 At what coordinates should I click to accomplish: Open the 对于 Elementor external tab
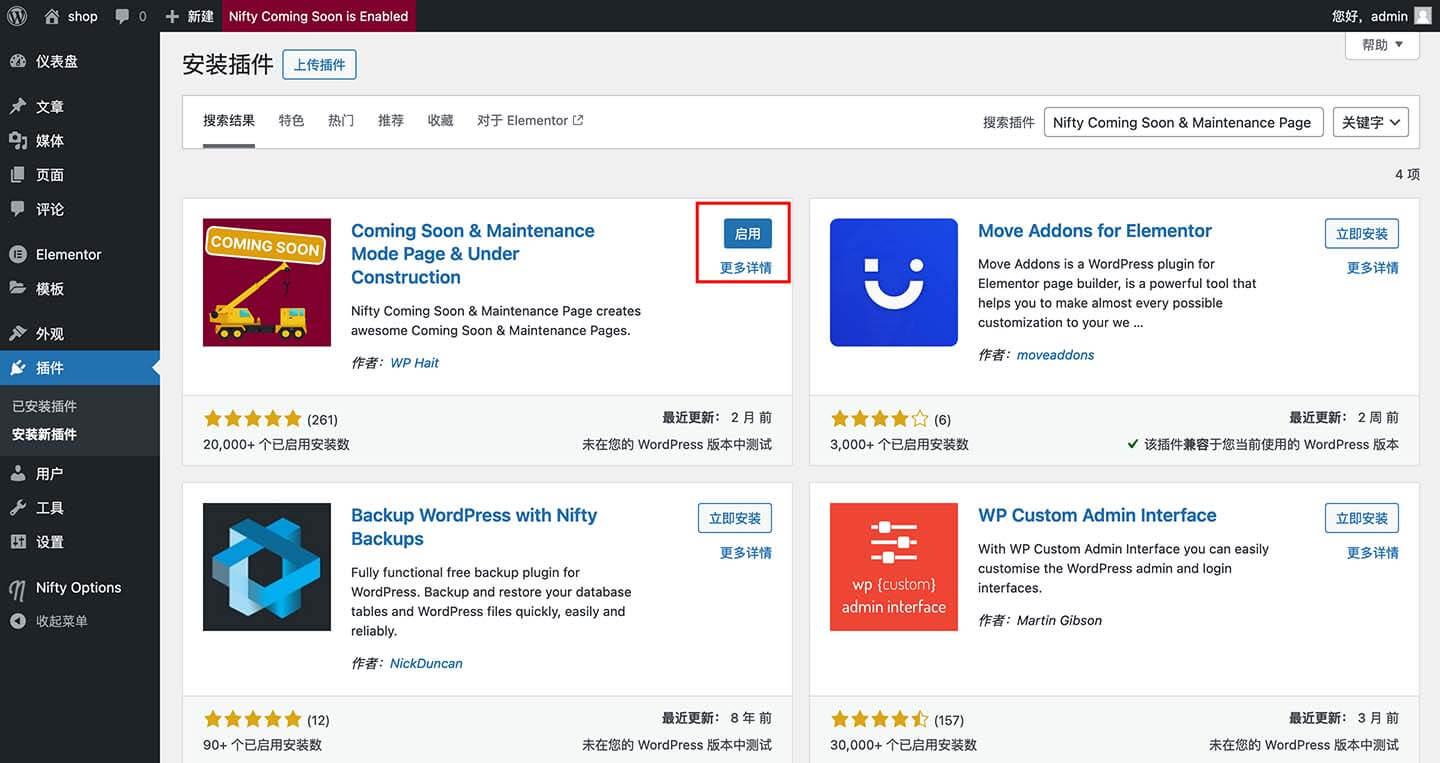(x=530, y=120)
